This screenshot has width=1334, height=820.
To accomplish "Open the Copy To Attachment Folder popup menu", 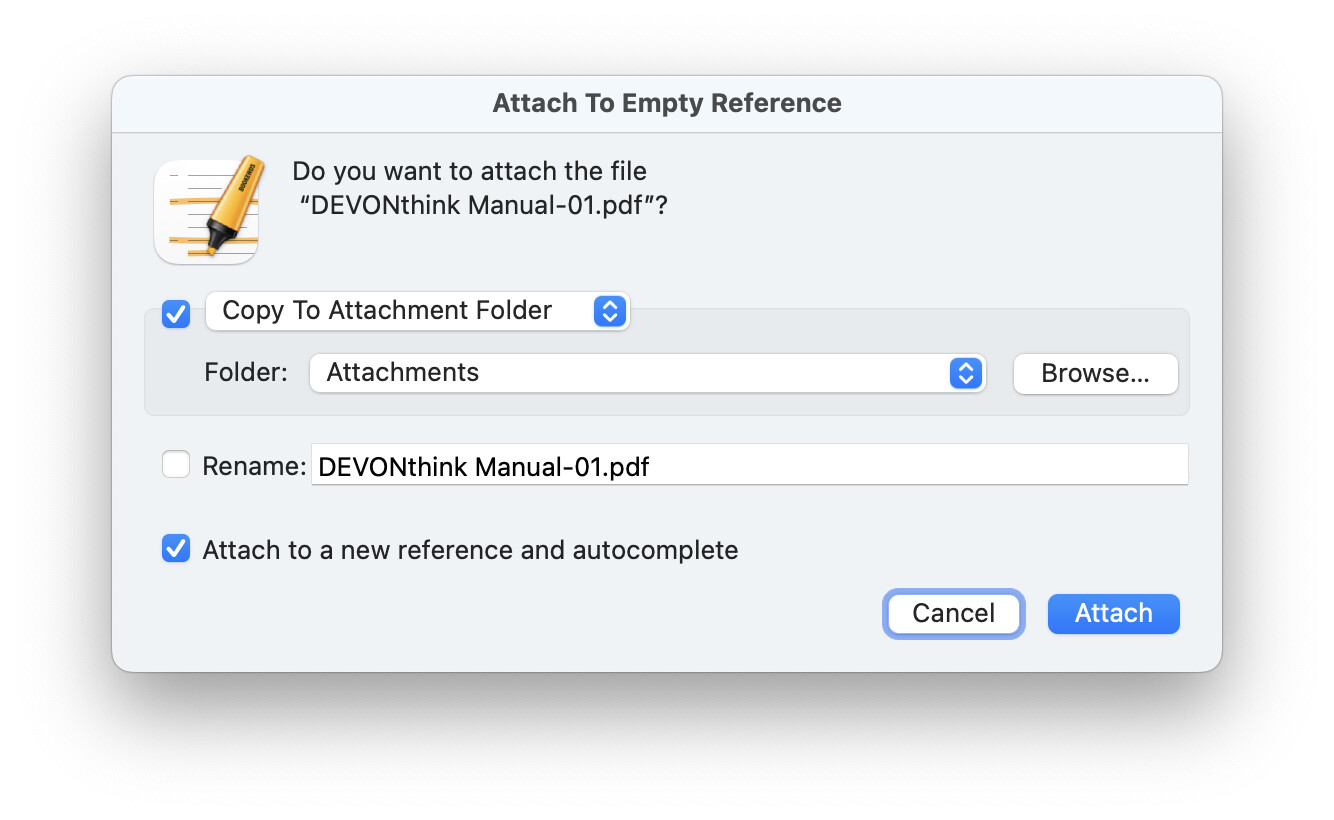I will [x=418, y=311].
